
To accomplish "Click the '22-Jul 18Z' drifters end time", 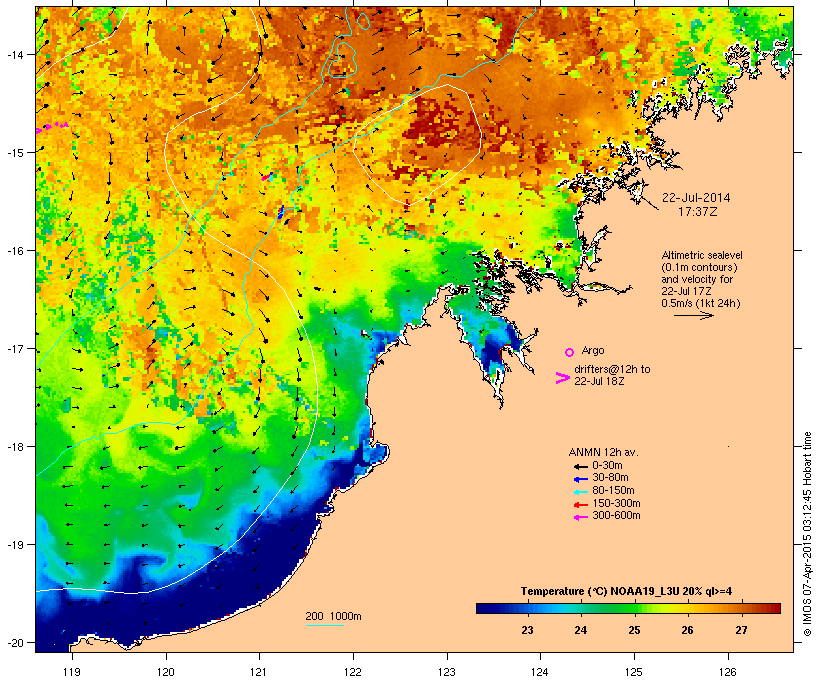I will pyautogui.click(x=599, y=381).
